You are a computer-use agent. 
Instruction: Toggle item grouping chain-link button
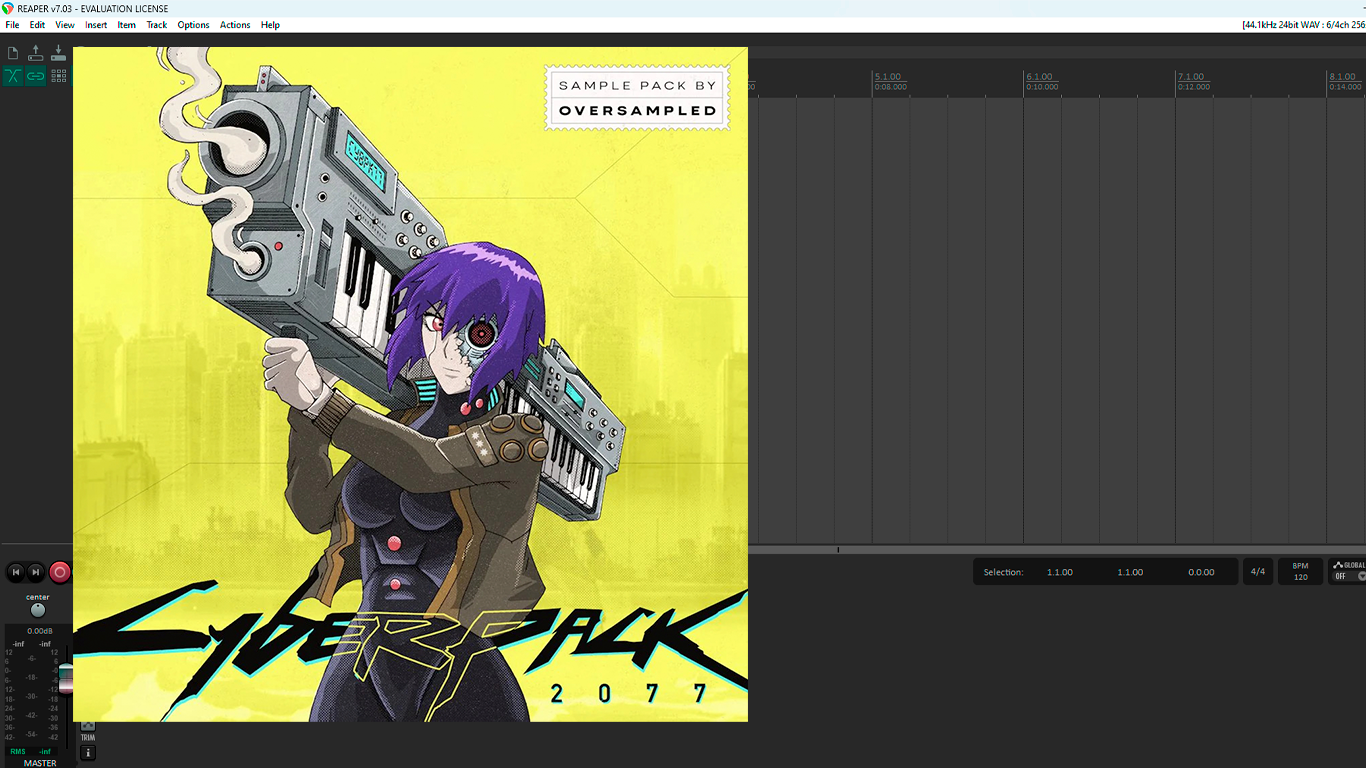click(x=36, y=76)
